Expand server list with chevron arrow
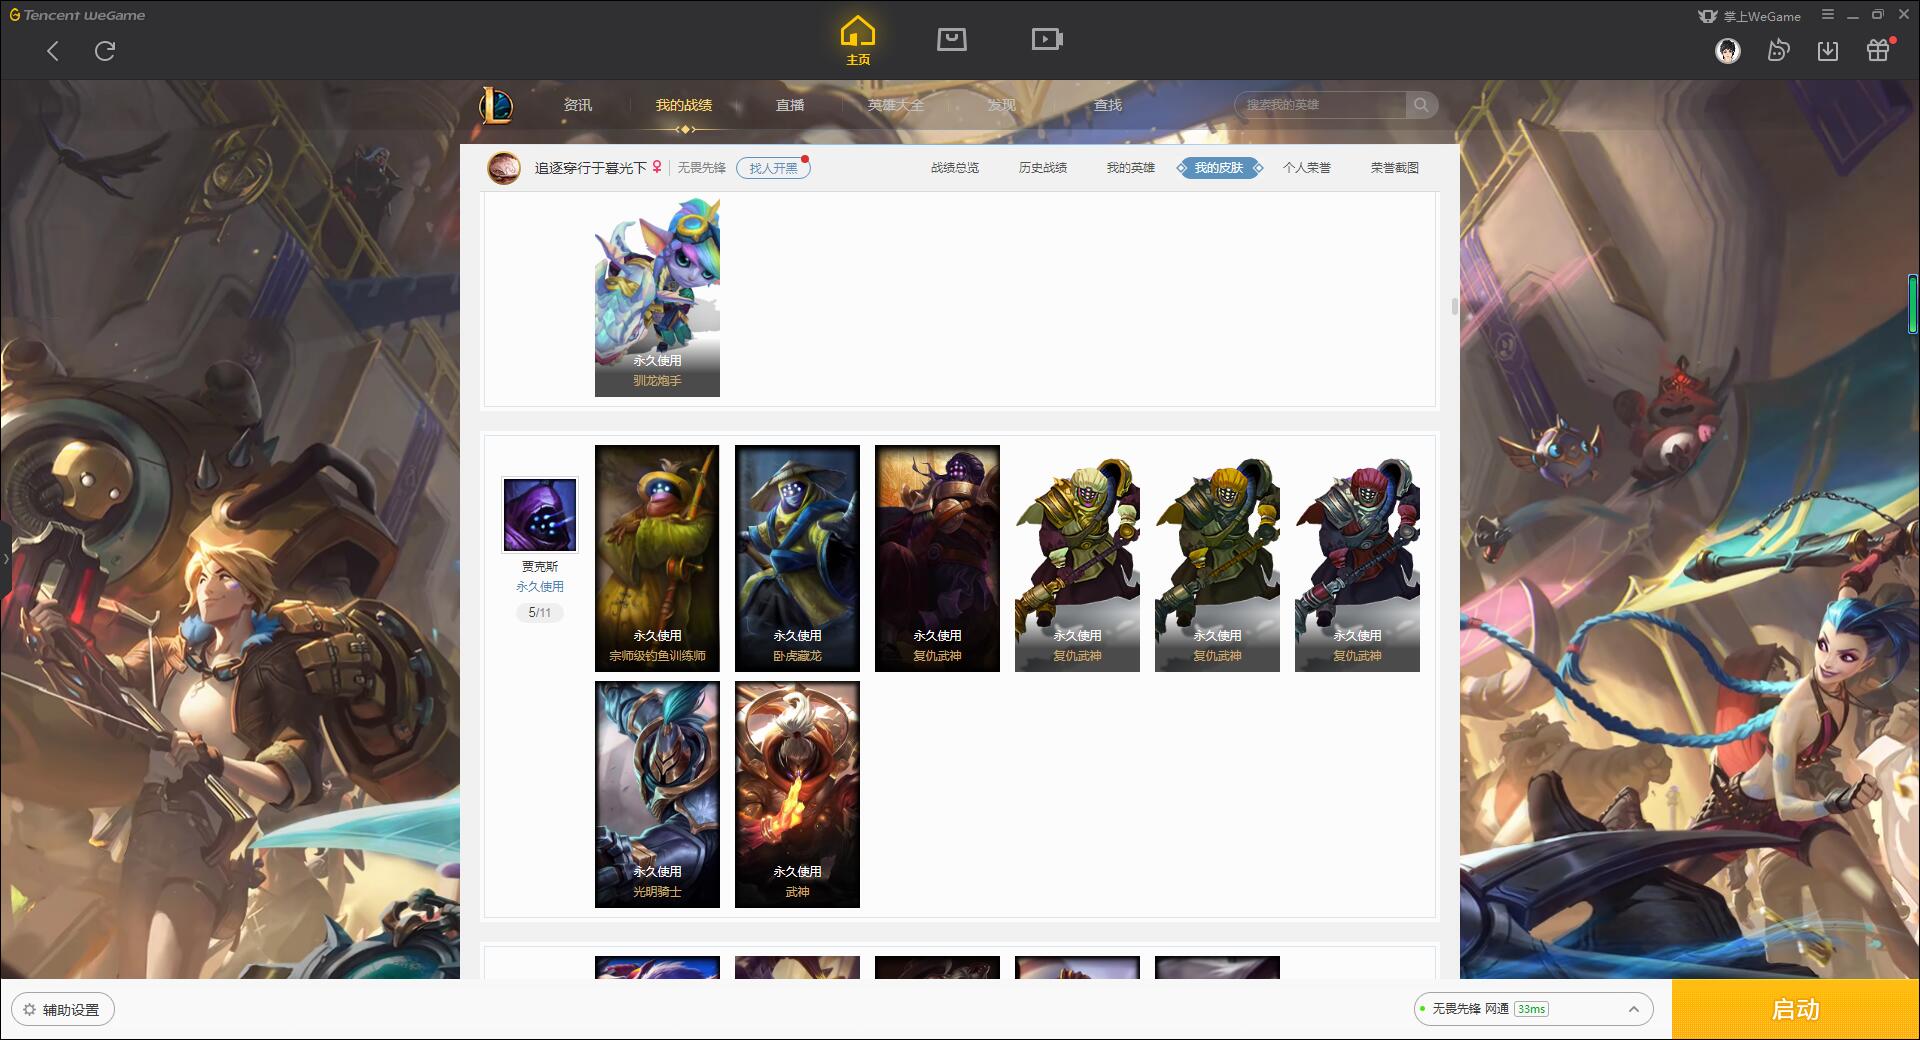 tap(1633, 1009)
